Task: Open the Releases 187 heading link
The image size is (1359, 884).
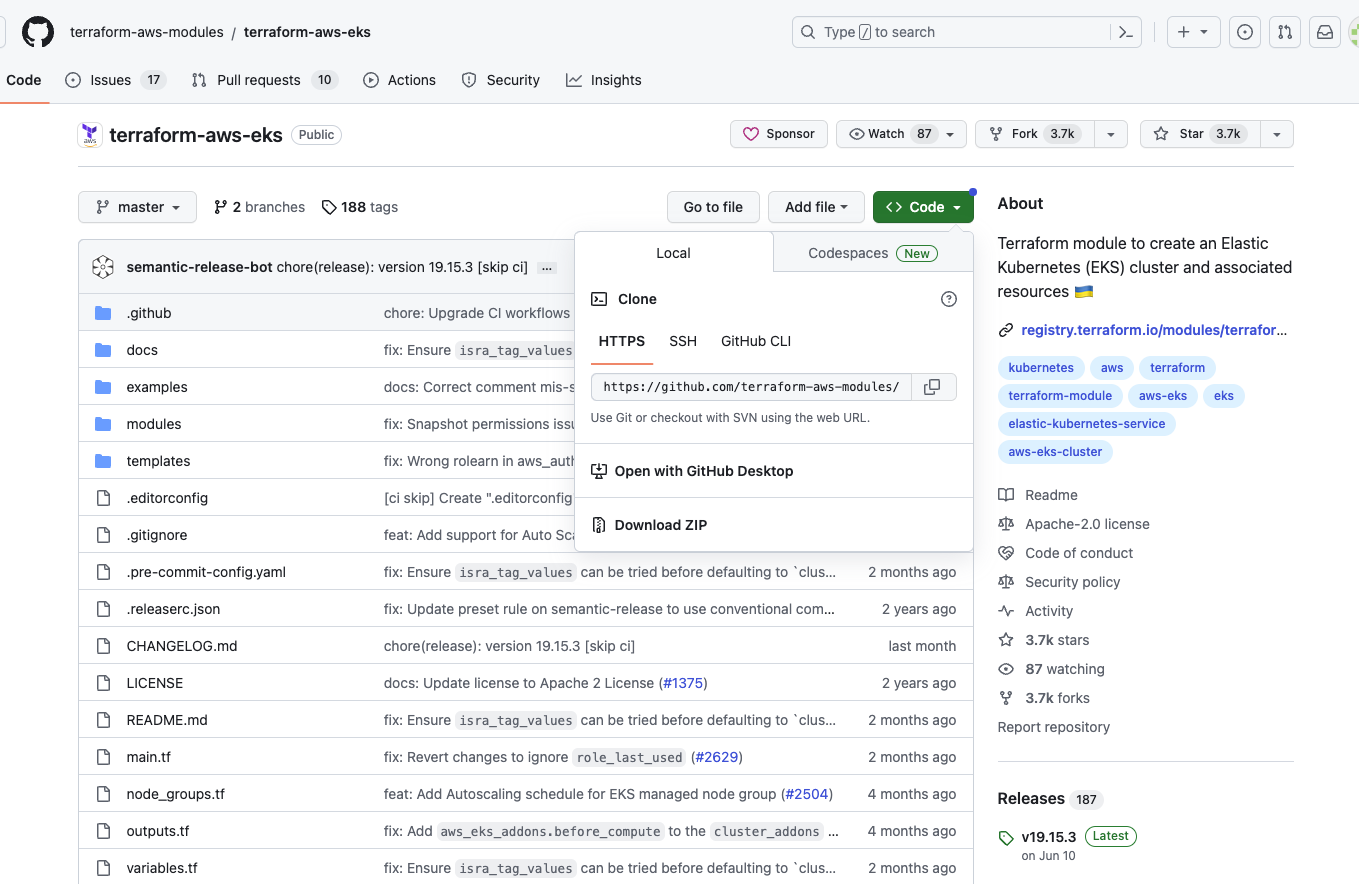Action: click(1050, 799)
